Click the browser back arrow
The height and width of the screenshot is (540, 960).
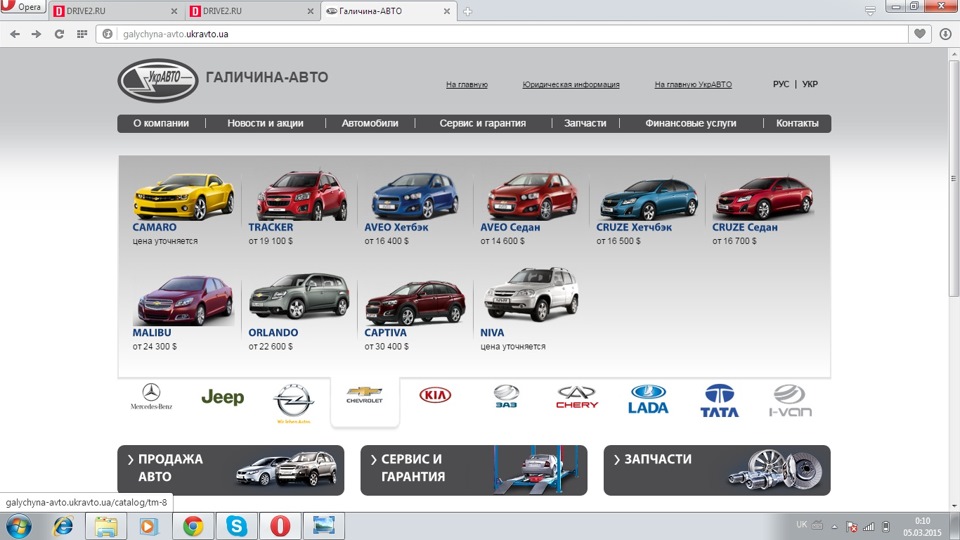15,34
